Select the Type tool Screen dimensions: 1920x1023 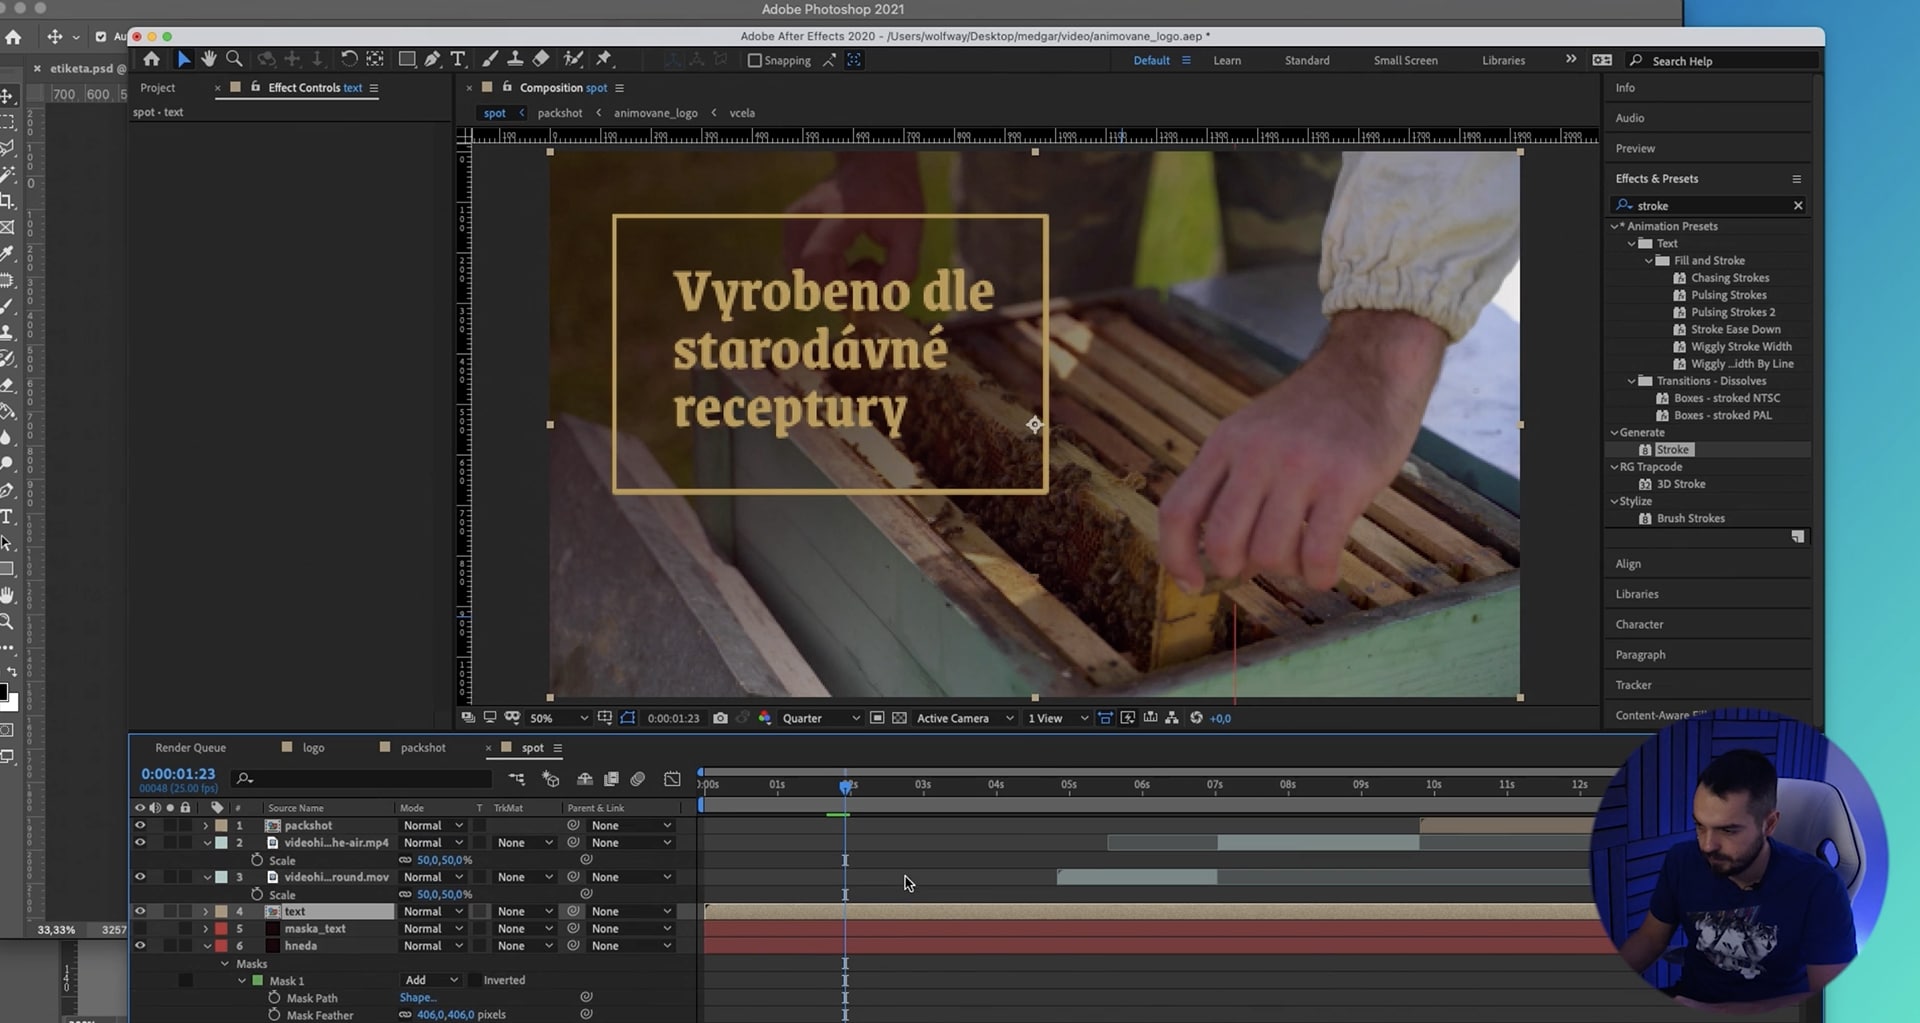point(458,59)
